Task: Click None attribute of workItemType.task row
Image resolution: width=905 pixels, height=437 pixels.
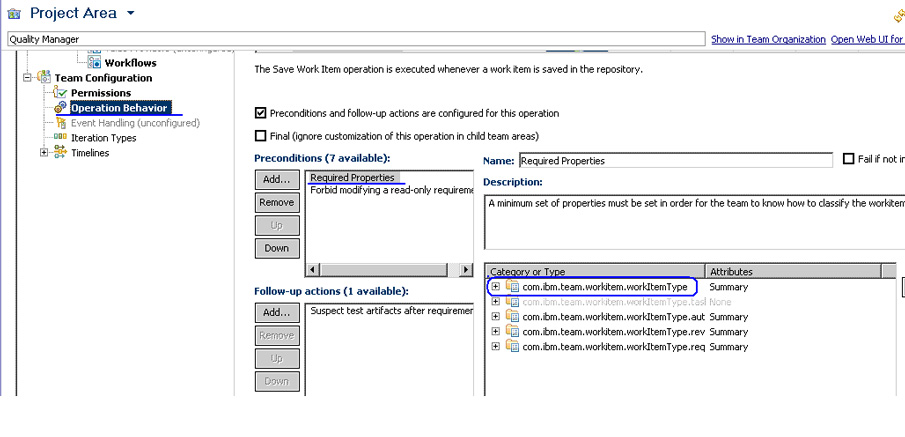Action: pos(720,302)
